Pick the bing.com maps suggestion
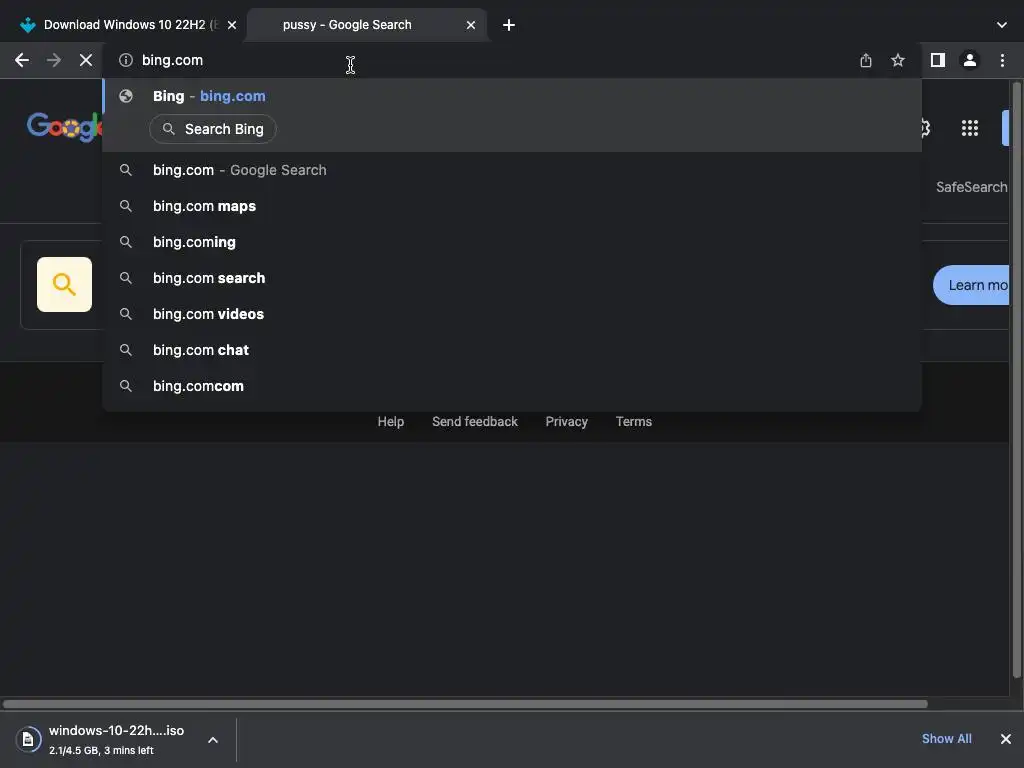This screenshot has height=768, width=1024. tap(512, 206)
